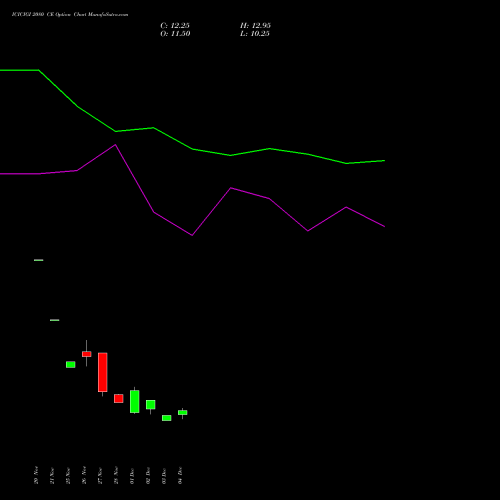The height and width of the screenshot is (500, 500).
Task: Click the '01 Dec' date axis label
Action: coord(132,475)
